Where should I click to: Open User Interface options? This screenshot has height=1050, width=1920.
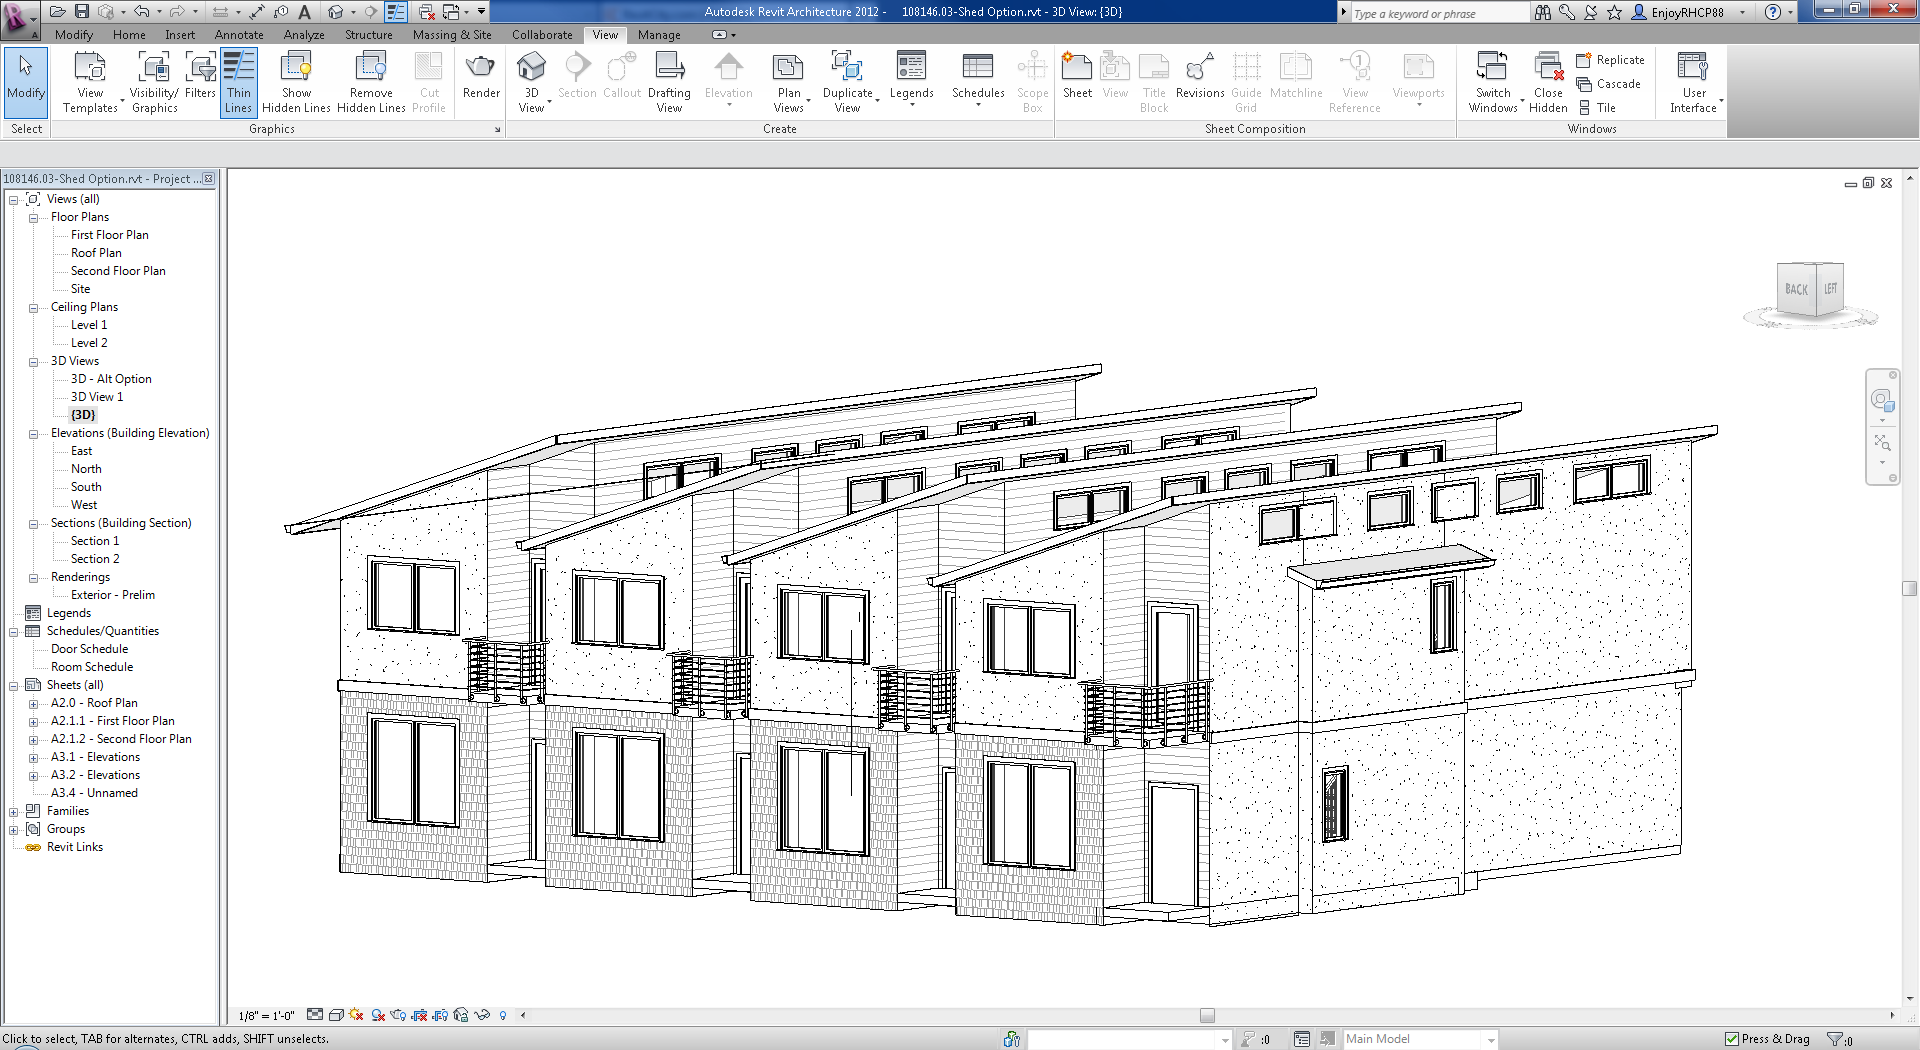1693,83
